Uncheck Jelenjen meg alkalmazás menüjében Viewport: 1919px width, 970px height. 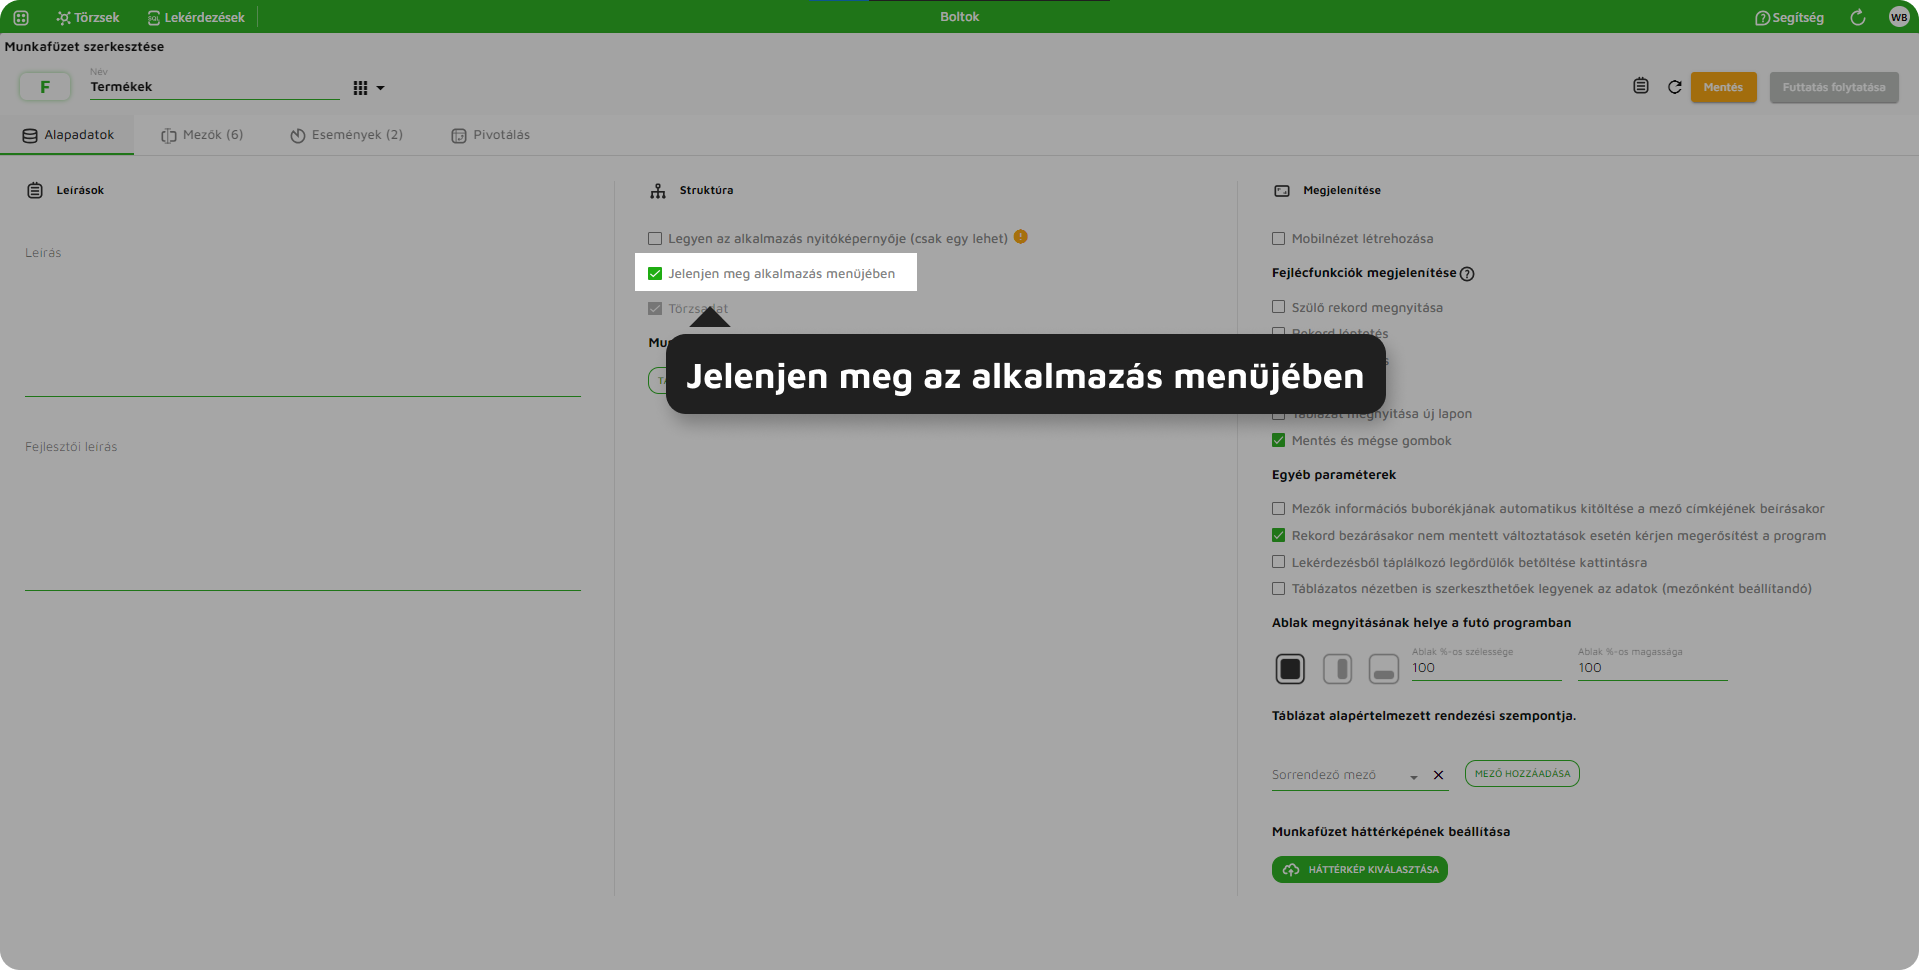655,274
